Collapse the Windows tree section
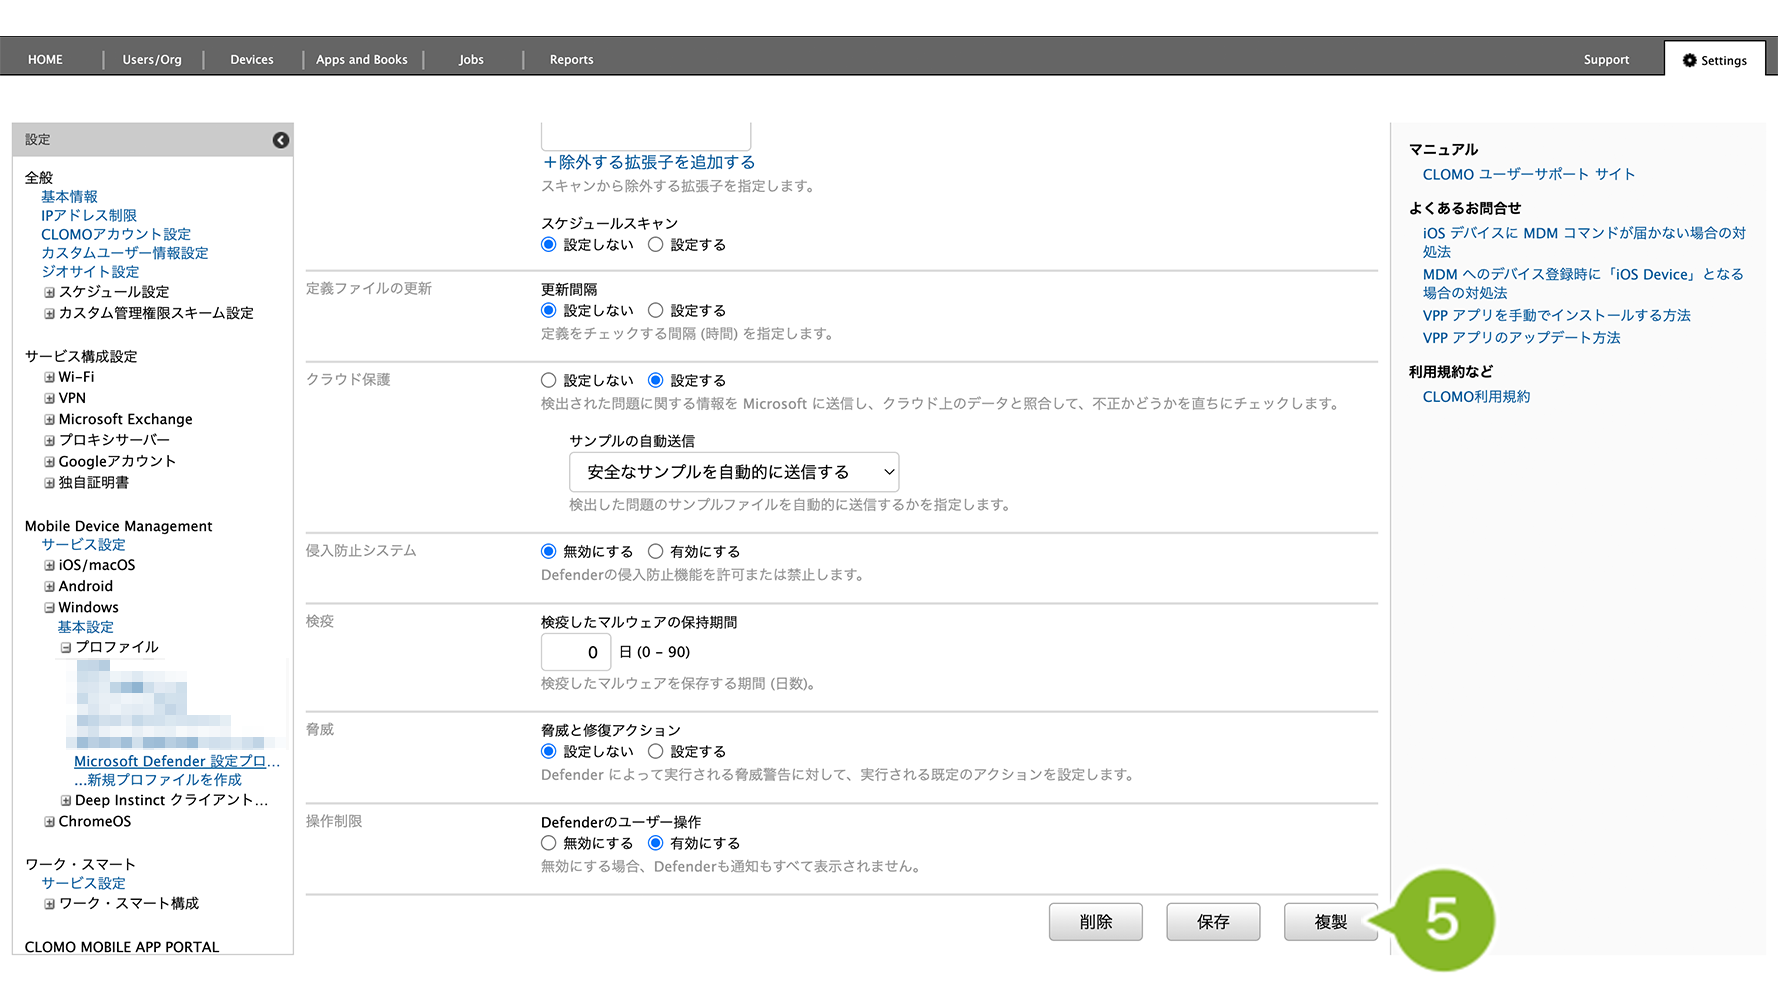Image resolution: width=1778 pixels, height=1000 pixels. (x=49, y=608)
